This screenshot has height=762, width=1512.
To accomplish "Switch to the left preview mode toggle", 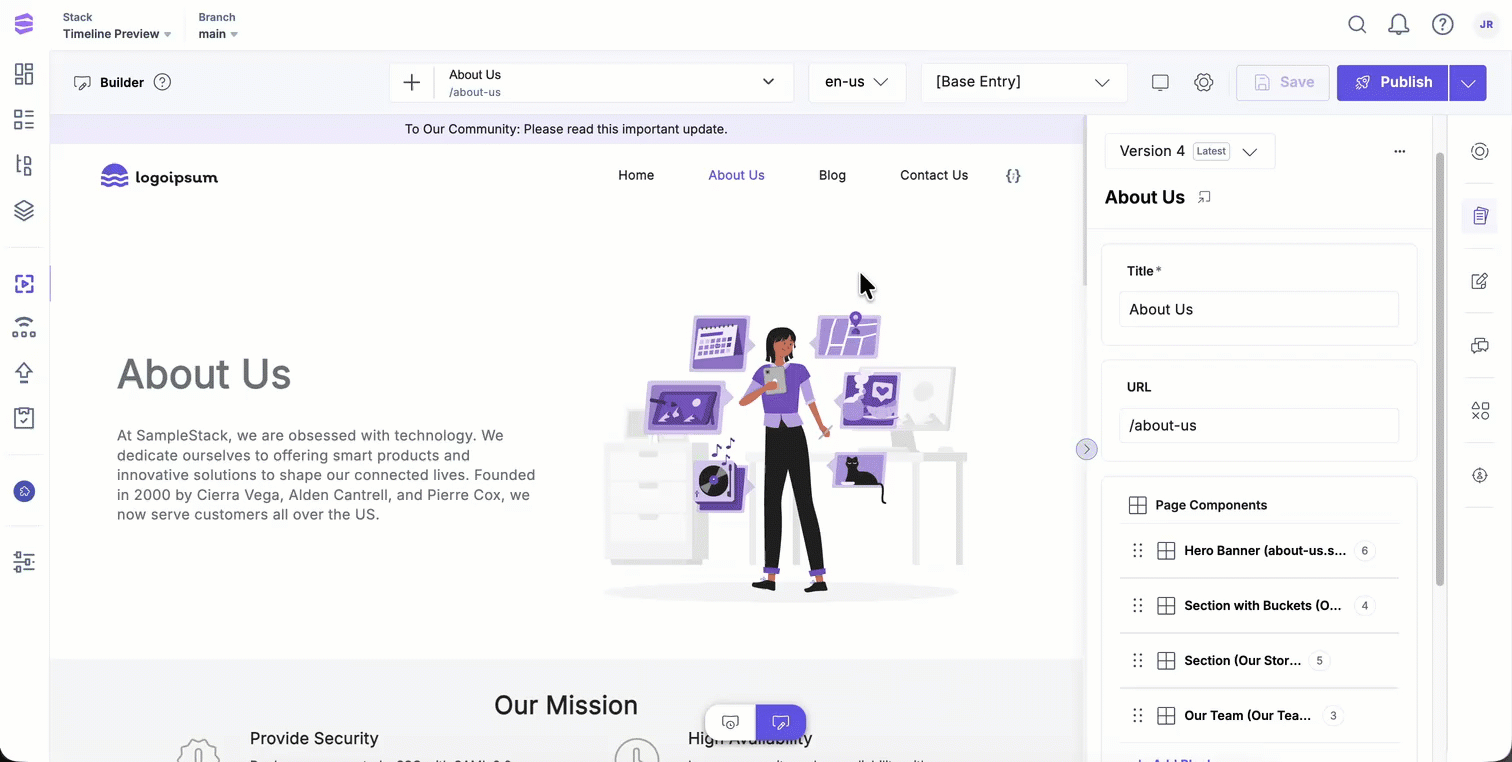I will coord(730,722).
